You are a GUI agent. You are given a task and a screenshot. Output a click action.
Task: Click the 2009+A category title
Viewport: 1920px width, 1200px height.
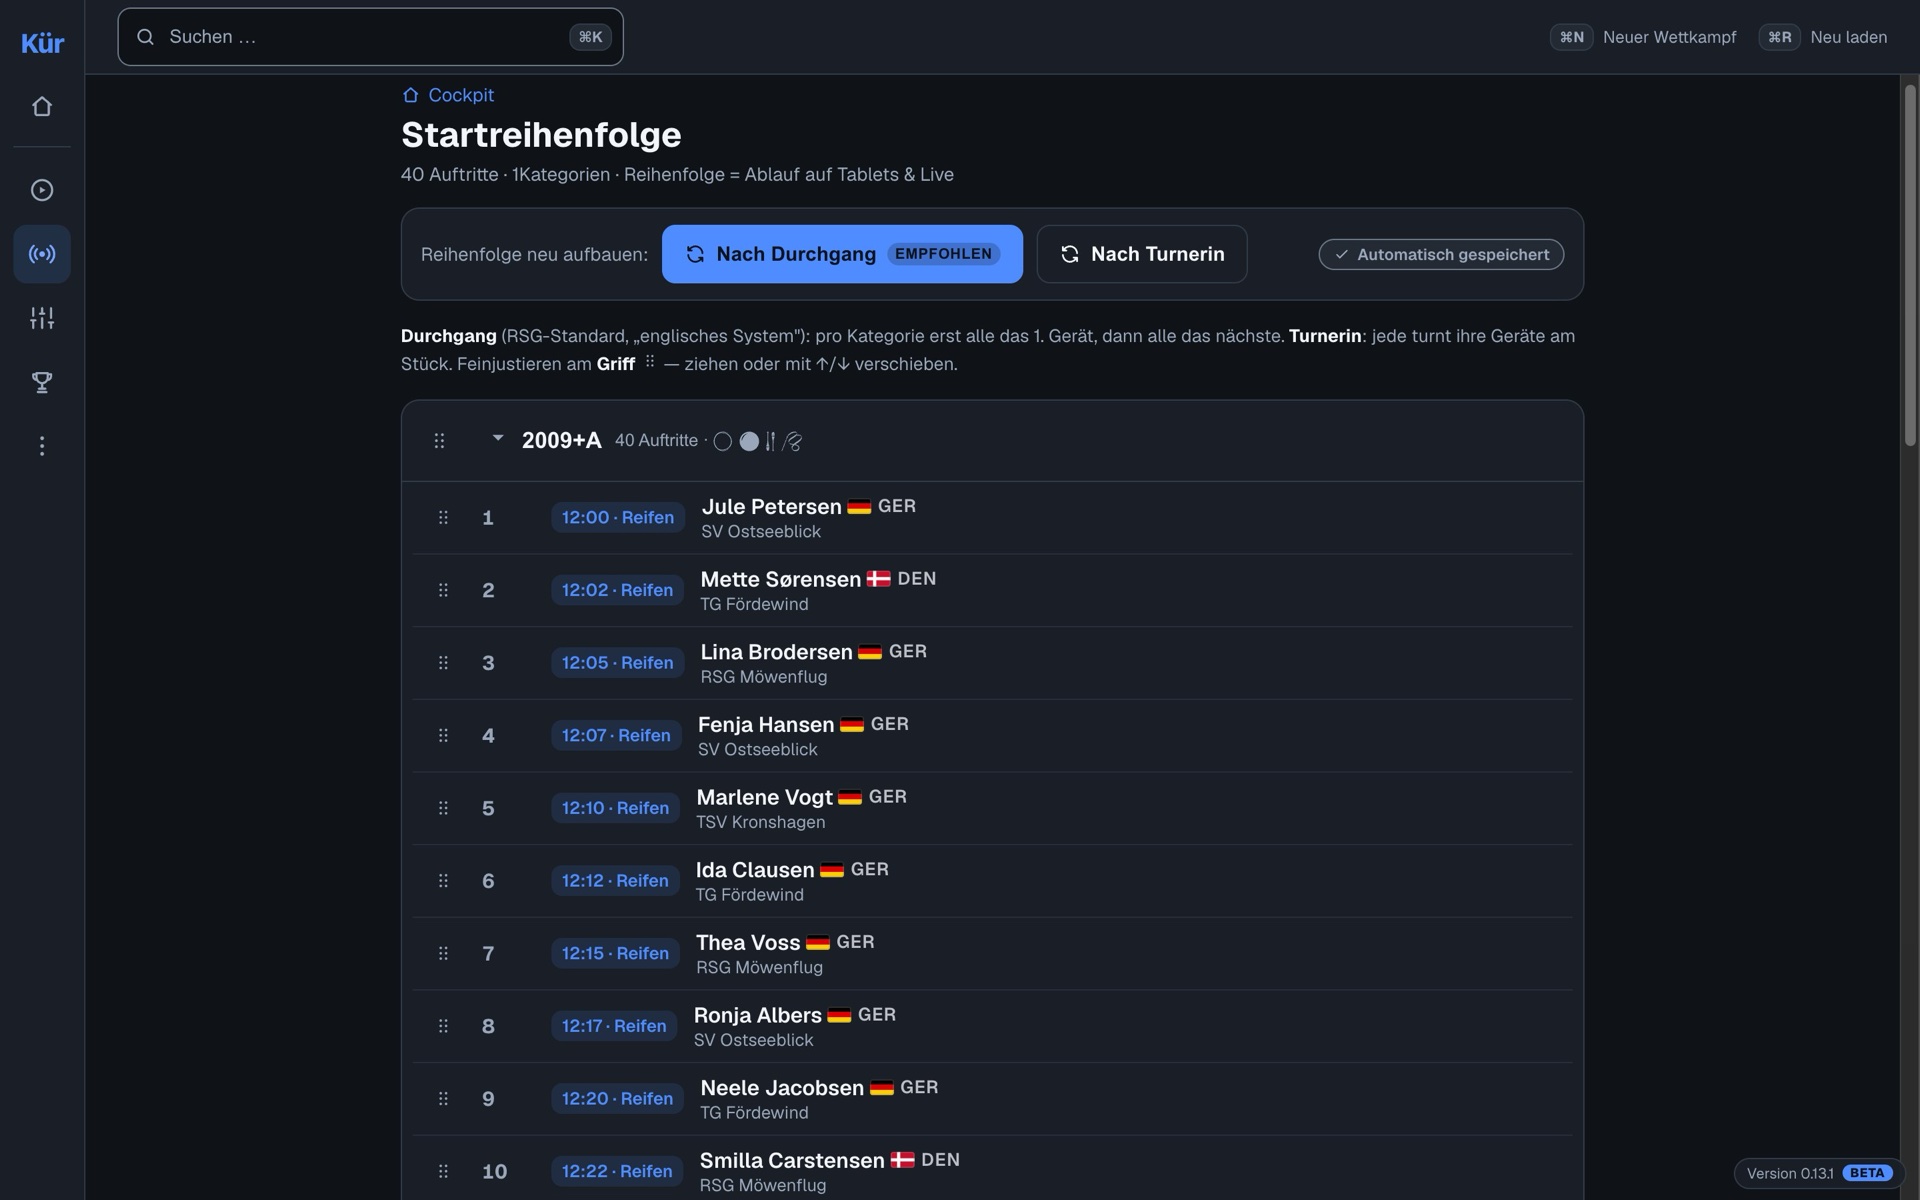[562, 441]
